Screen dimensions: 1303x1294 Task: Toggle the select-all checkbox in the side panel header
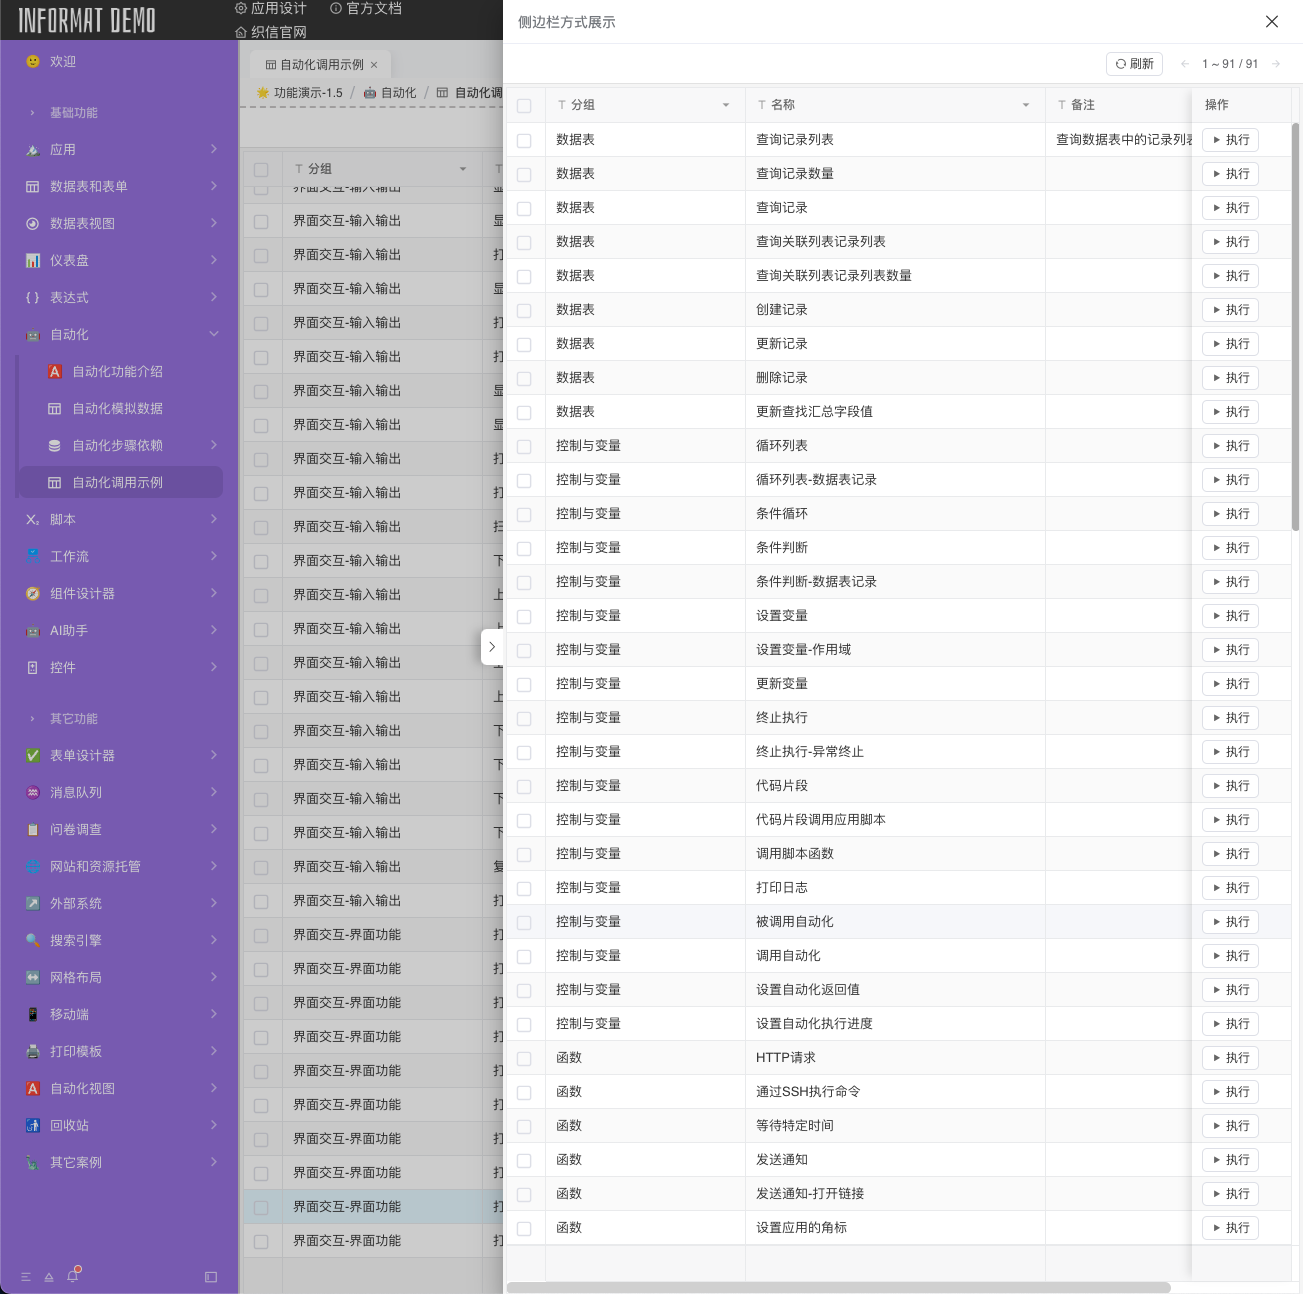(x=524, y=106)
